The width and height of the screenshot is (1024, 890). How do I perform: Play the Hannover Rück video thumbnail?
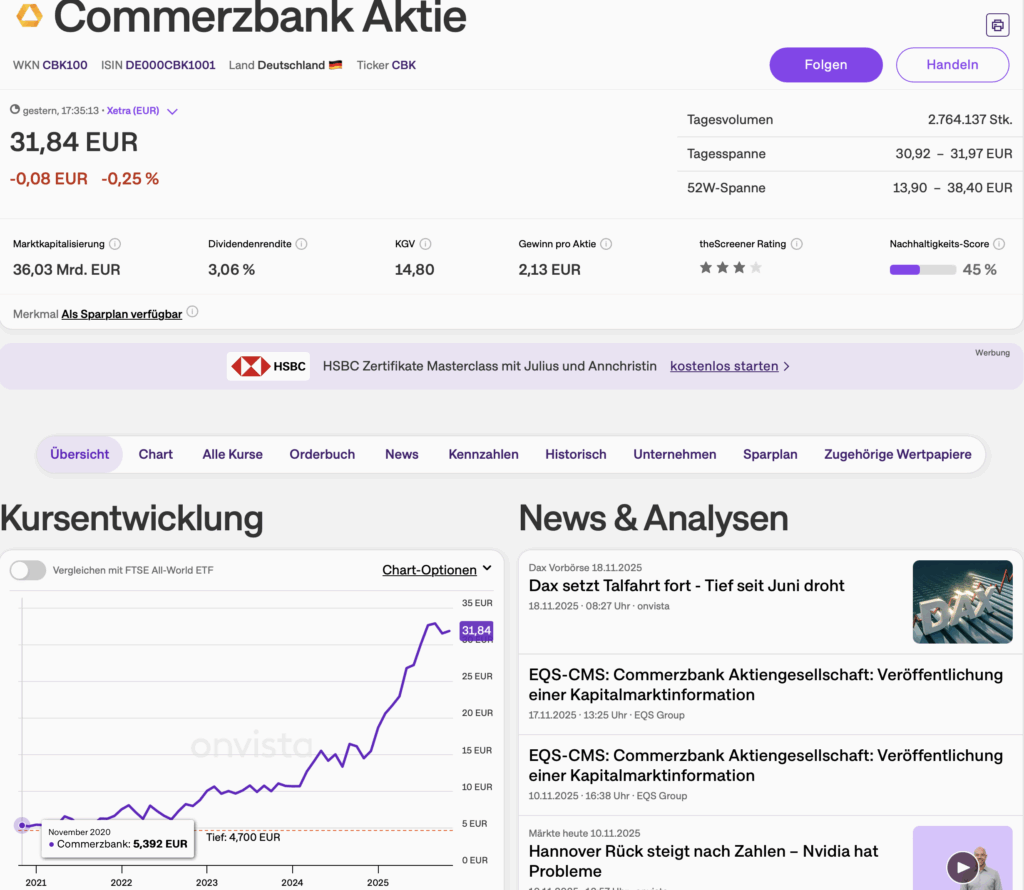[x=962, y=866]
